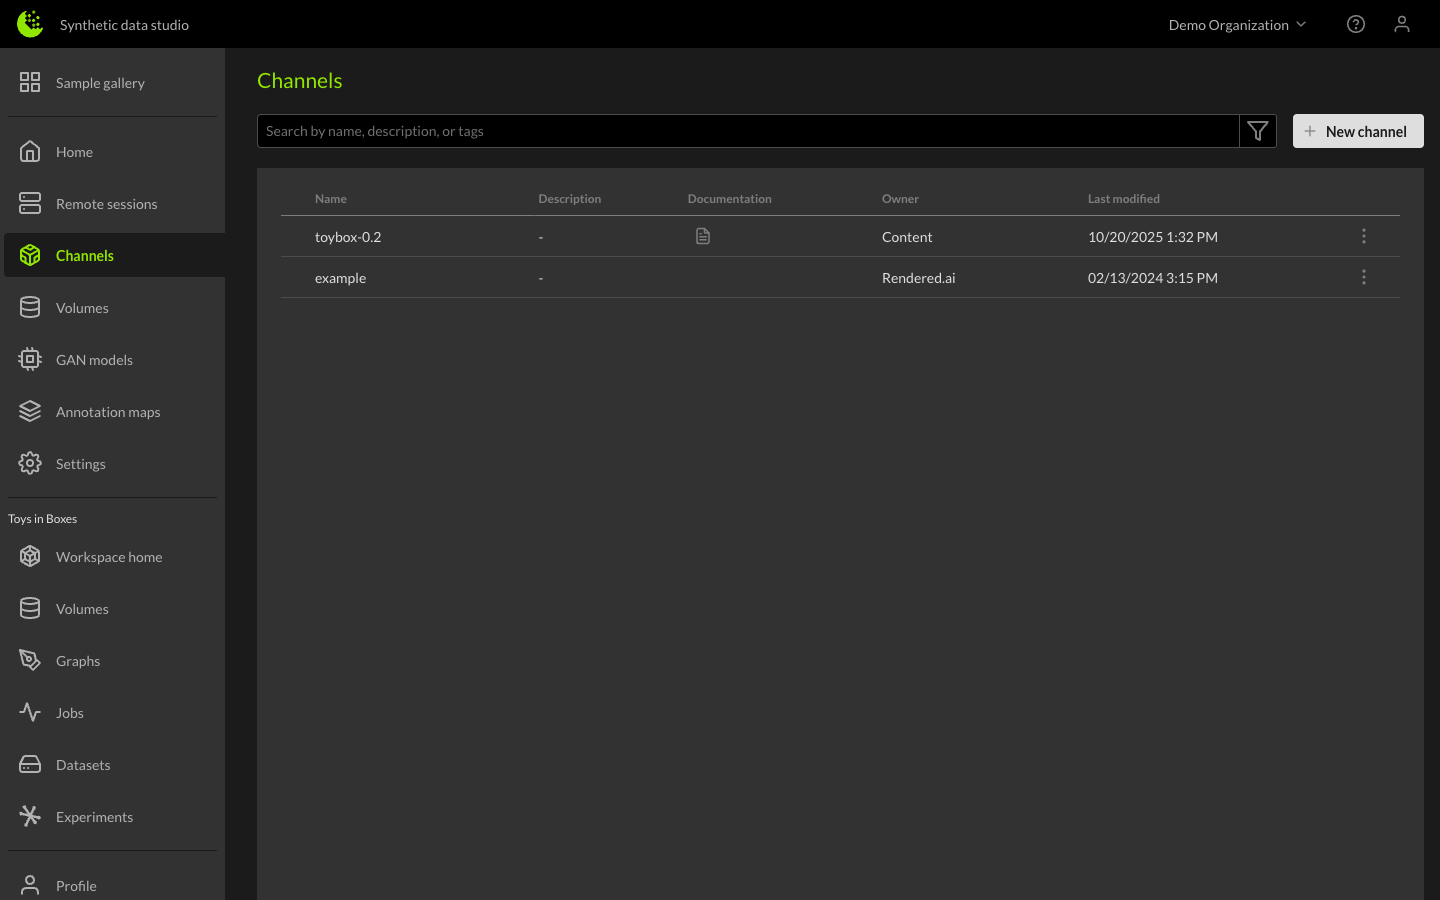
Task: Click the user account icon
Action: pos(1401,24)
